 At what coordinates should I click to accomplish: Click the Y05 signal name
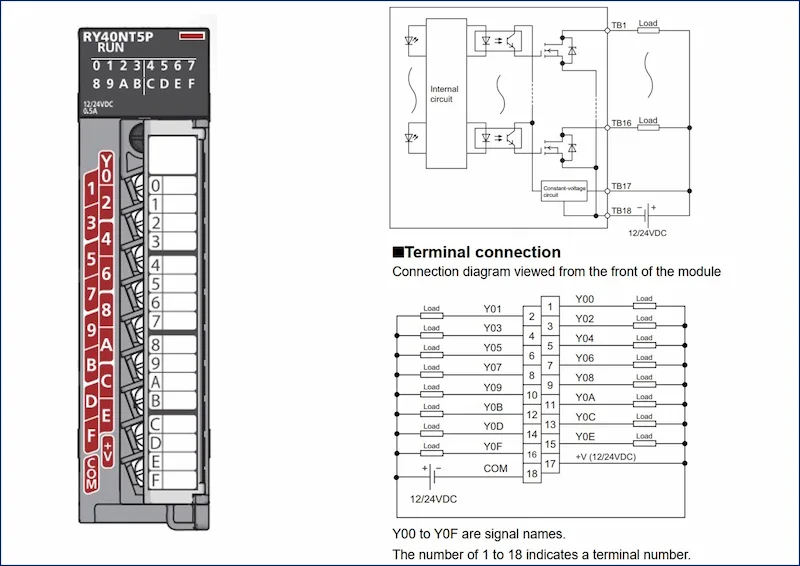point(492,348)
